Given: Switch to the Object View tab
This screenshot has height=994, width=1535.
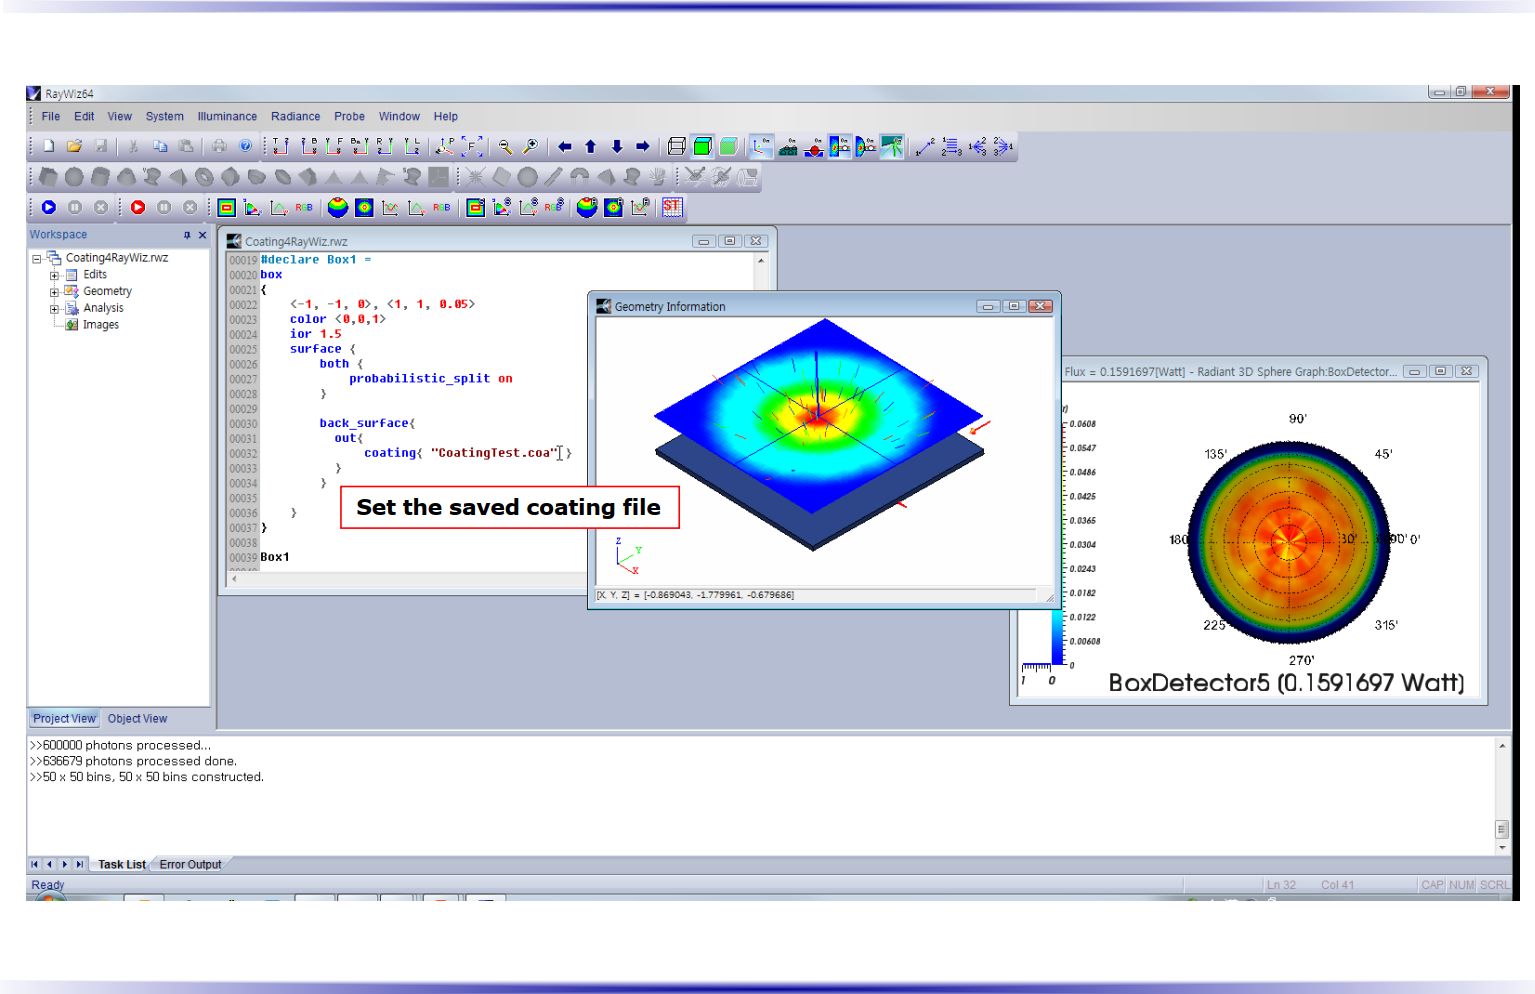Looking at the screenshot, I should pos(137,719).
